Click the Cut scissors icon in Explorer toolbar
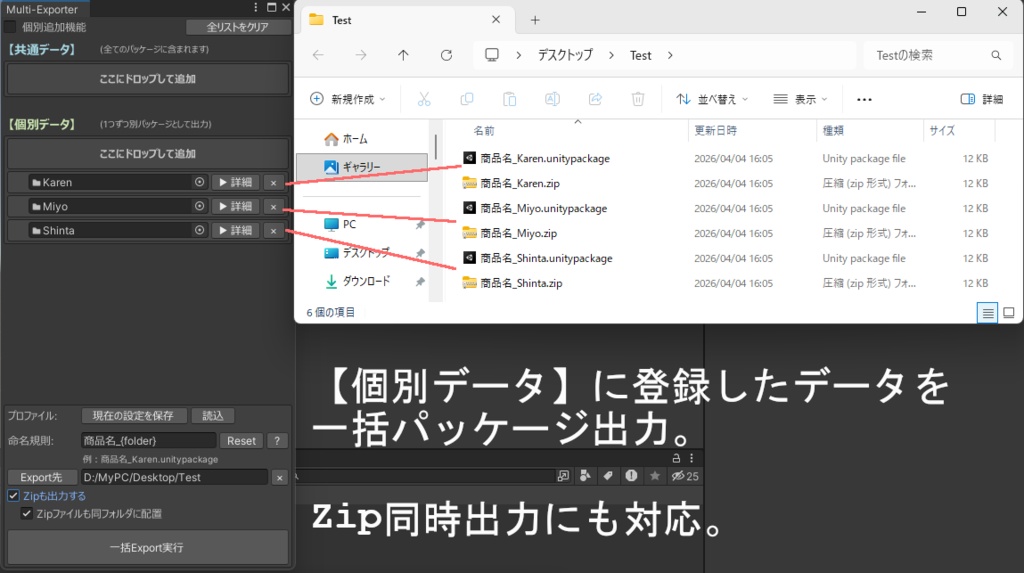 424,99
